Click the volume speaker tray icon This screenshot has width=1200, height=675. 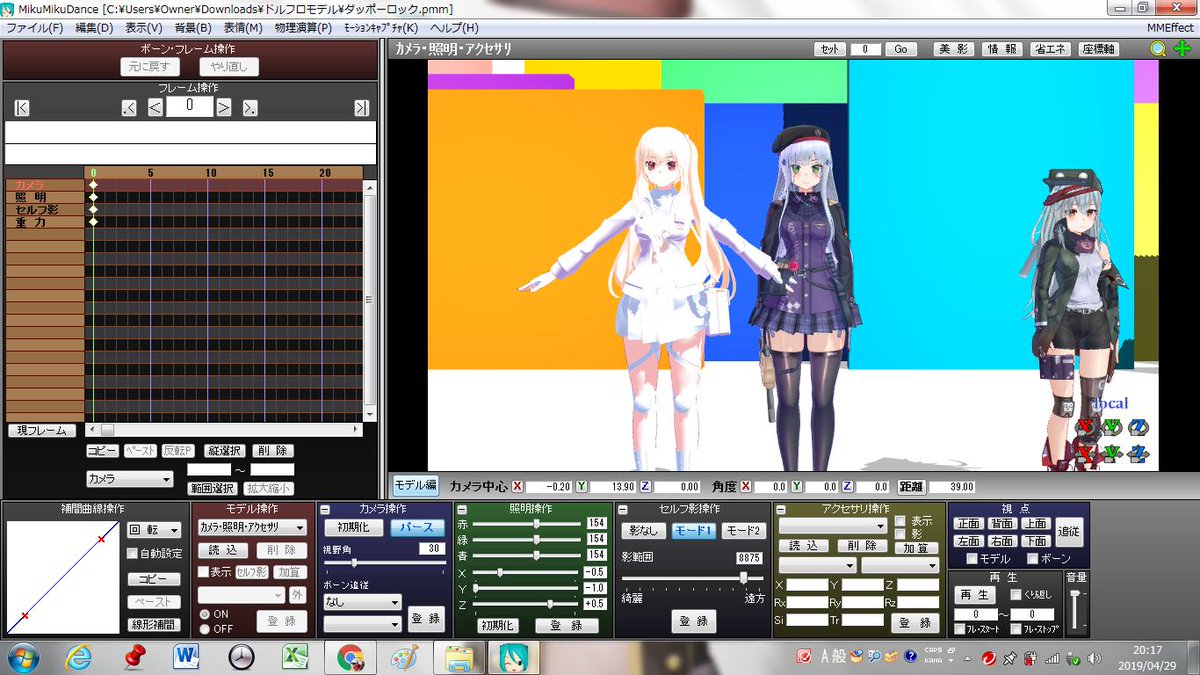(x=1094, y=658)
